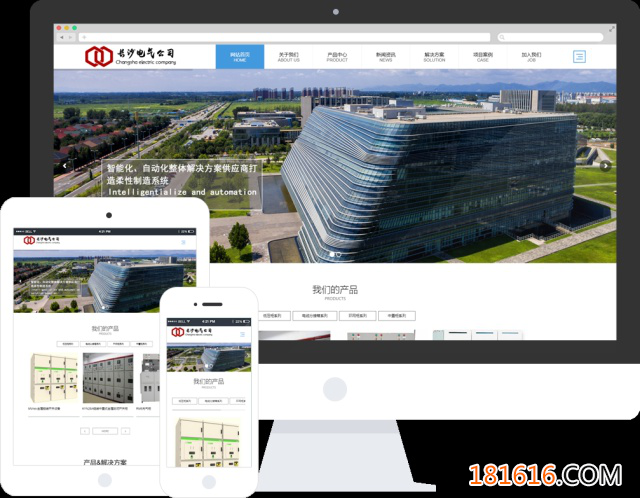Image resolution: width=640 pixels, height=498 pixels.
Task: Select the HOME navigation tab
Action: pos(240,57)
